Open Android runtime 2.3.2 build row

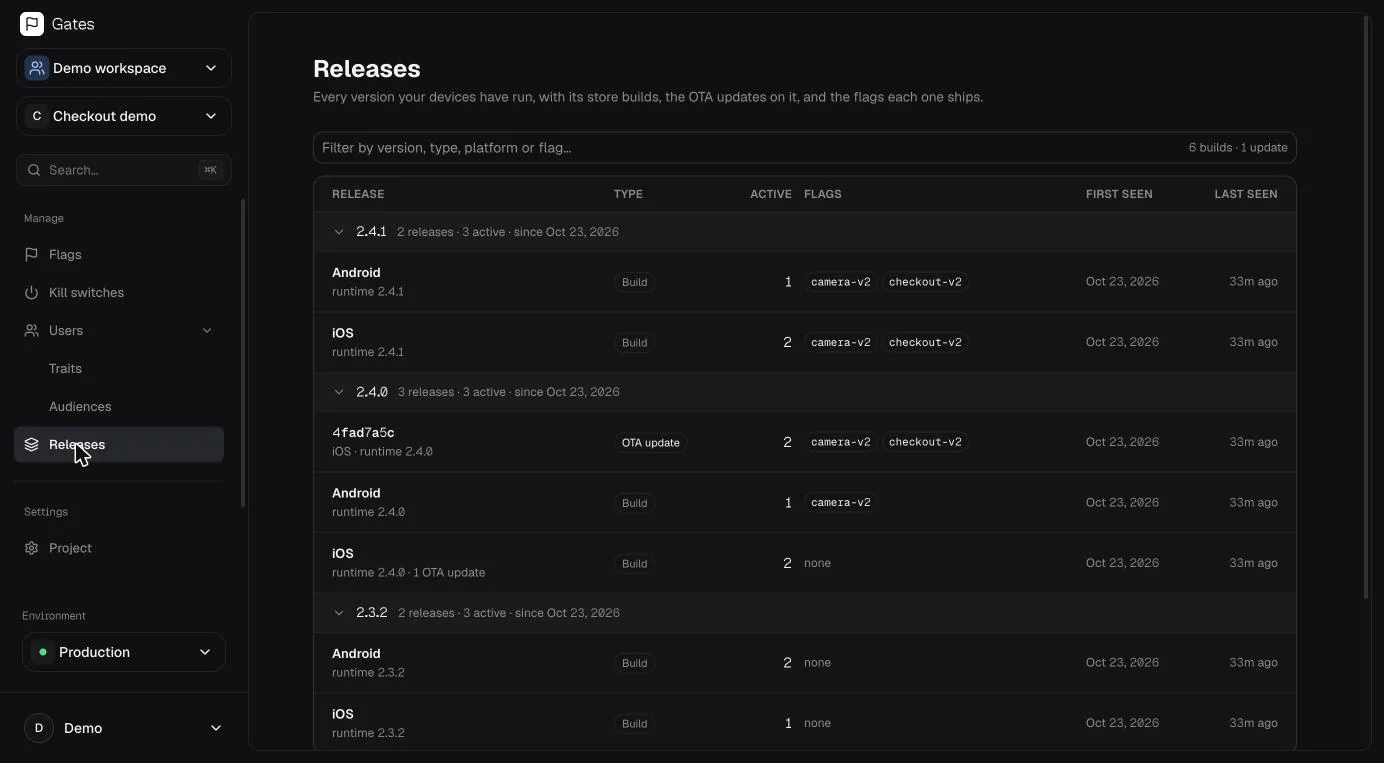805,663
